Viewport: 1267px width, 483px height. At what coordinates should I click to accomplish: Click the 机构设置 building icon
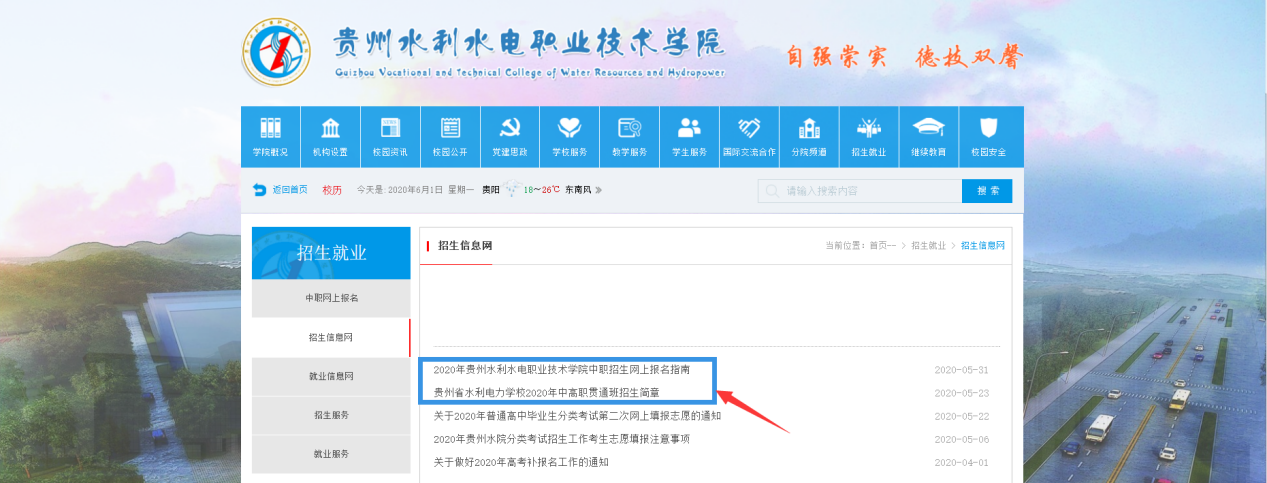click(x=330, y=128)
